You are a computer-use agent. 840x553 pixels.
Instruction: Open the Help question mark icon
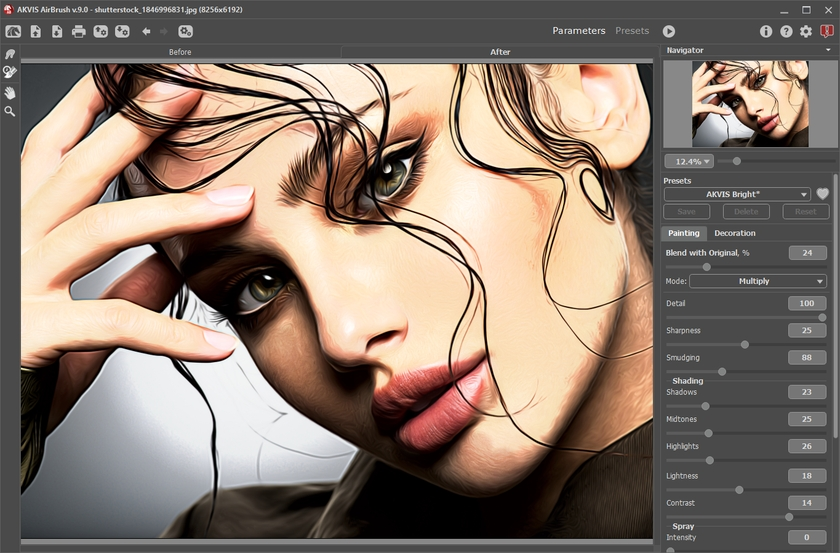786,31
